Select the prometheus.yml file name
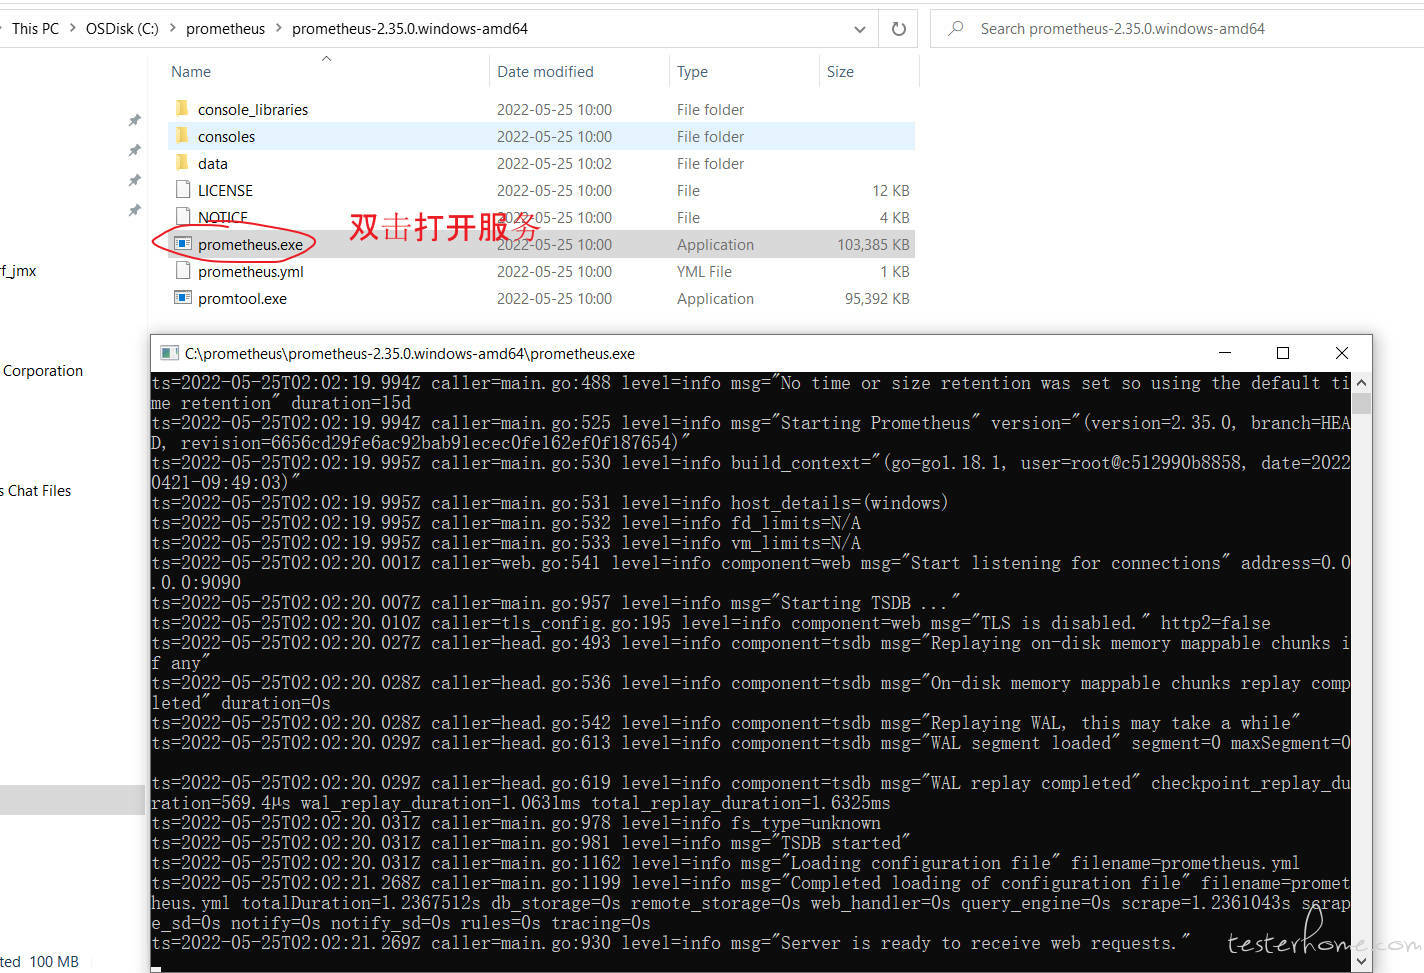Image resolution: width=1424 pixels, height=973 pixels. point(250,271)
